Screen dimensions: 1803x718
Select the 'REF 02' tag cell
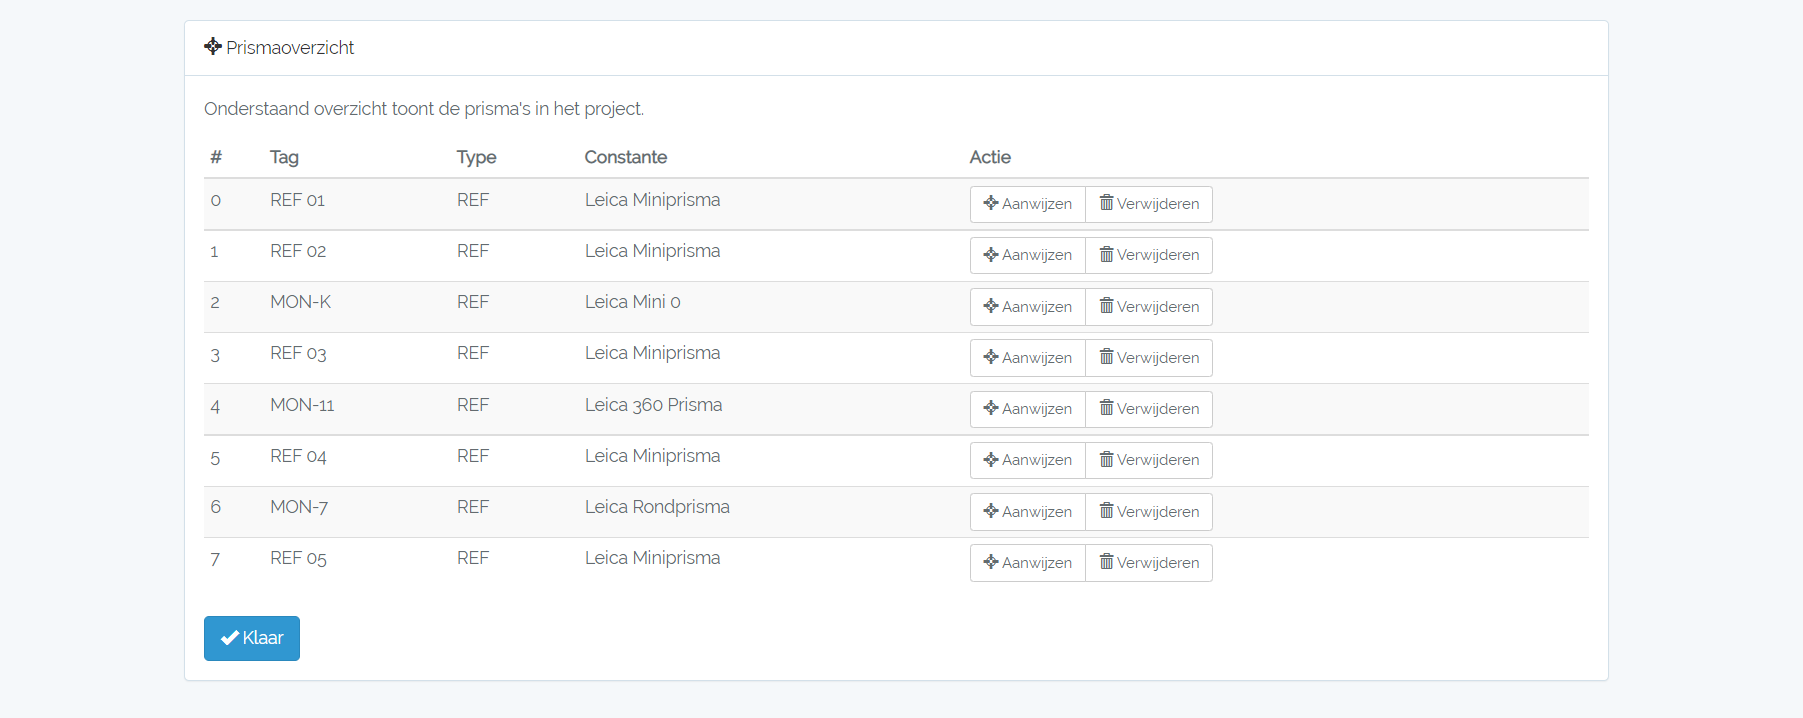[x=298, y=251]
